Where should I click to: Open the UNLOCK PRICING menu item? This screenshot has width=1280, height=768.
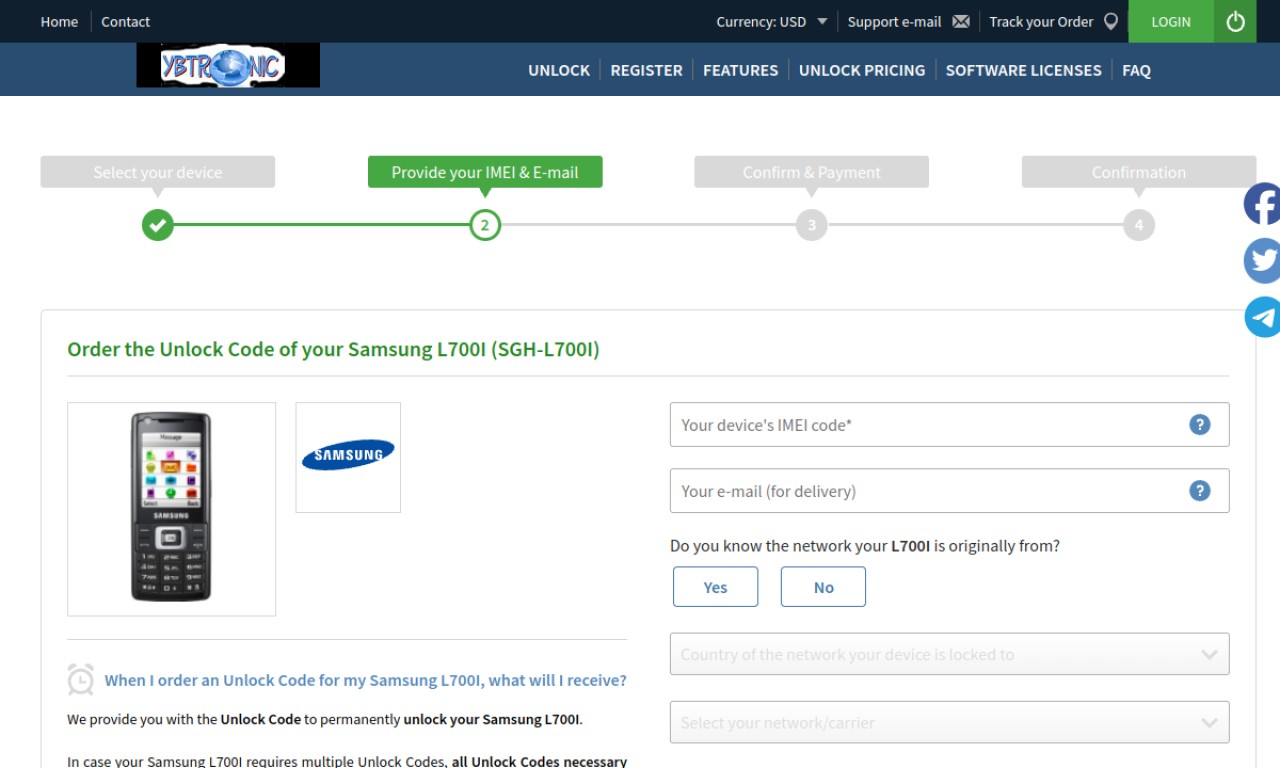tap(862, 70)
